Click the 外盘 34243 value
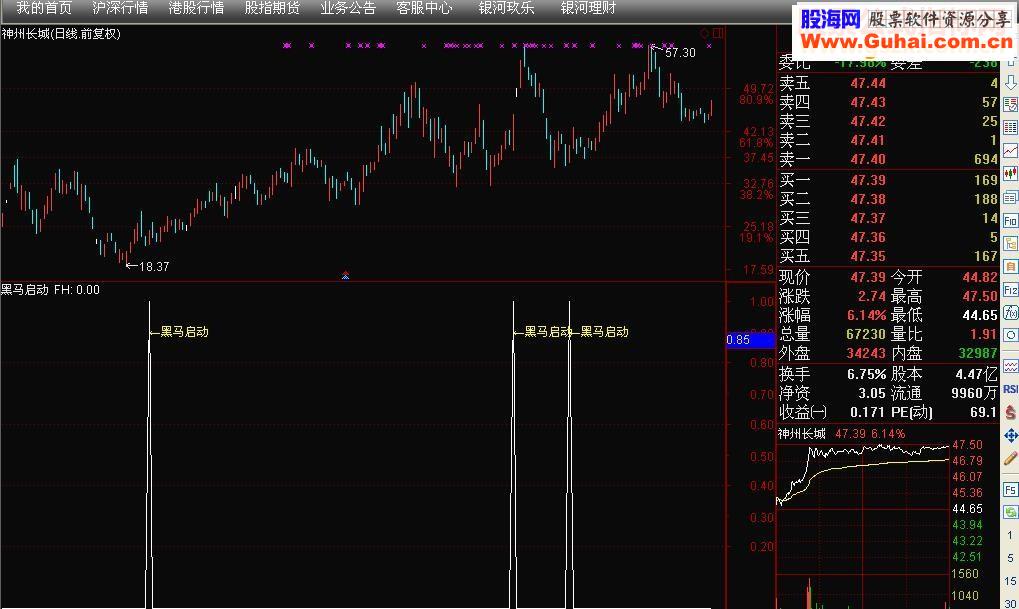 pos(866,353)
